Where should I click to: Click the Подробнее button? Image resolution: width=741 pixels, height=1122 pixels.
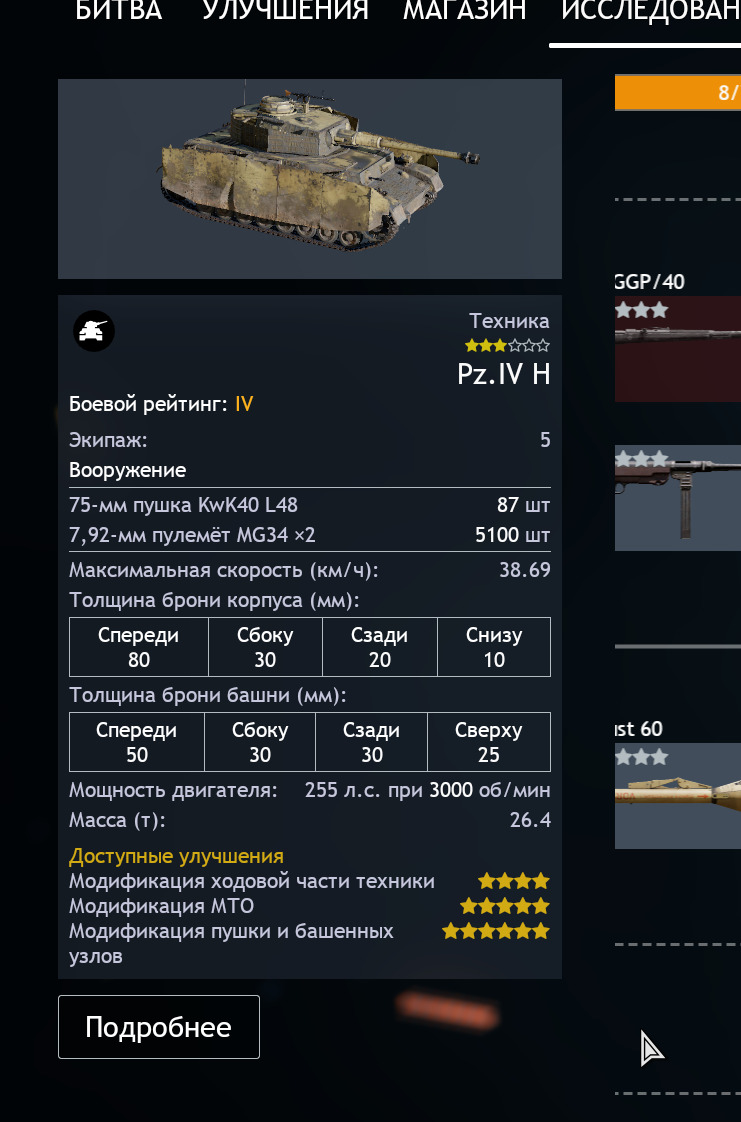coord(159,1027)
